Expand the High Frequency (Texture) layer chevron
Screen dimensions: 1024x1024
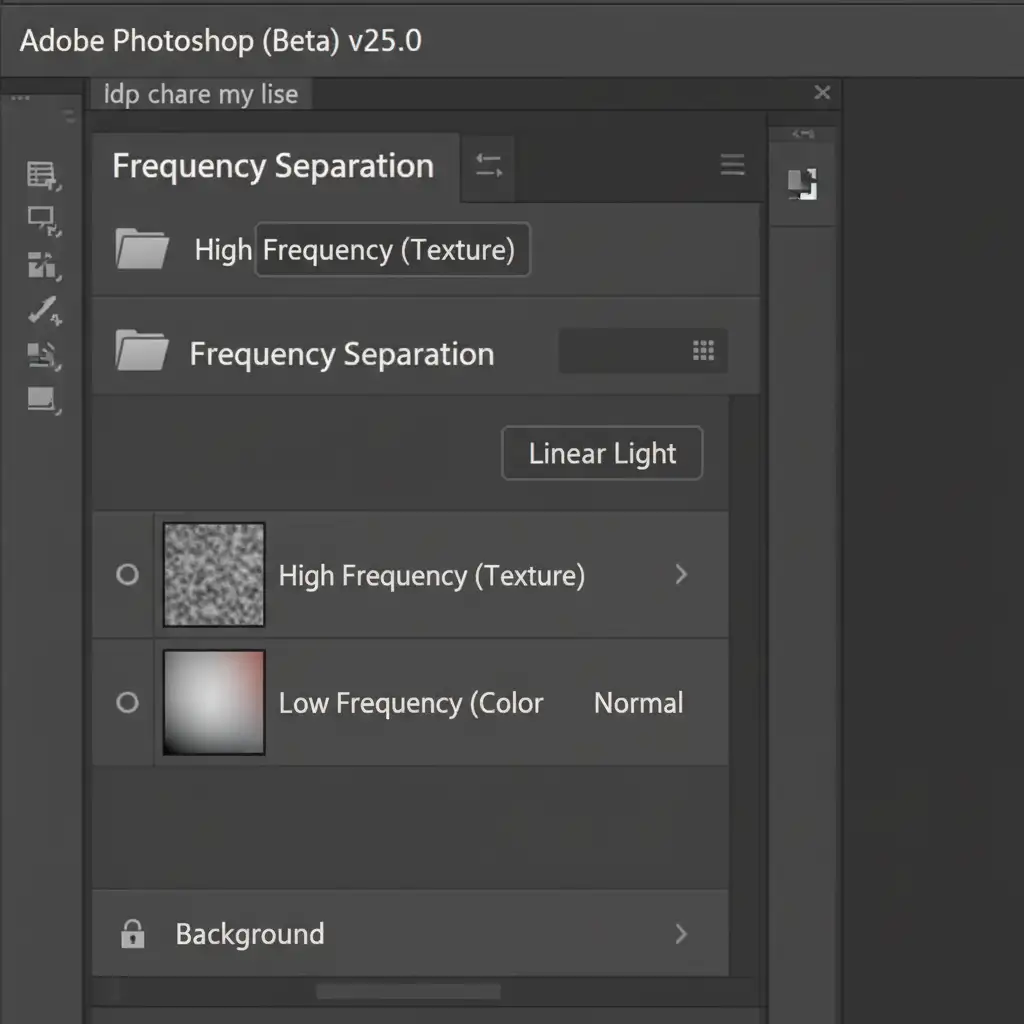(681, 574)
